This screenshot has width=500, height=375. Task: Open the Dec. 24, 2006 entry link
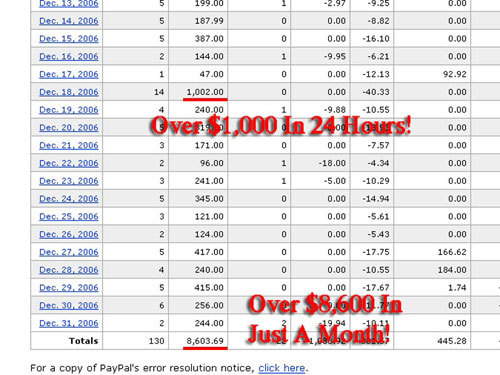tap(69, 199)
